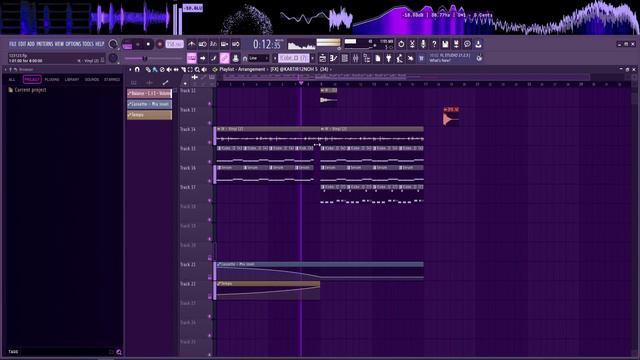This screenshot has width=640, height=360.
Task: Open the EDIT menu
Action: (22, 44)
